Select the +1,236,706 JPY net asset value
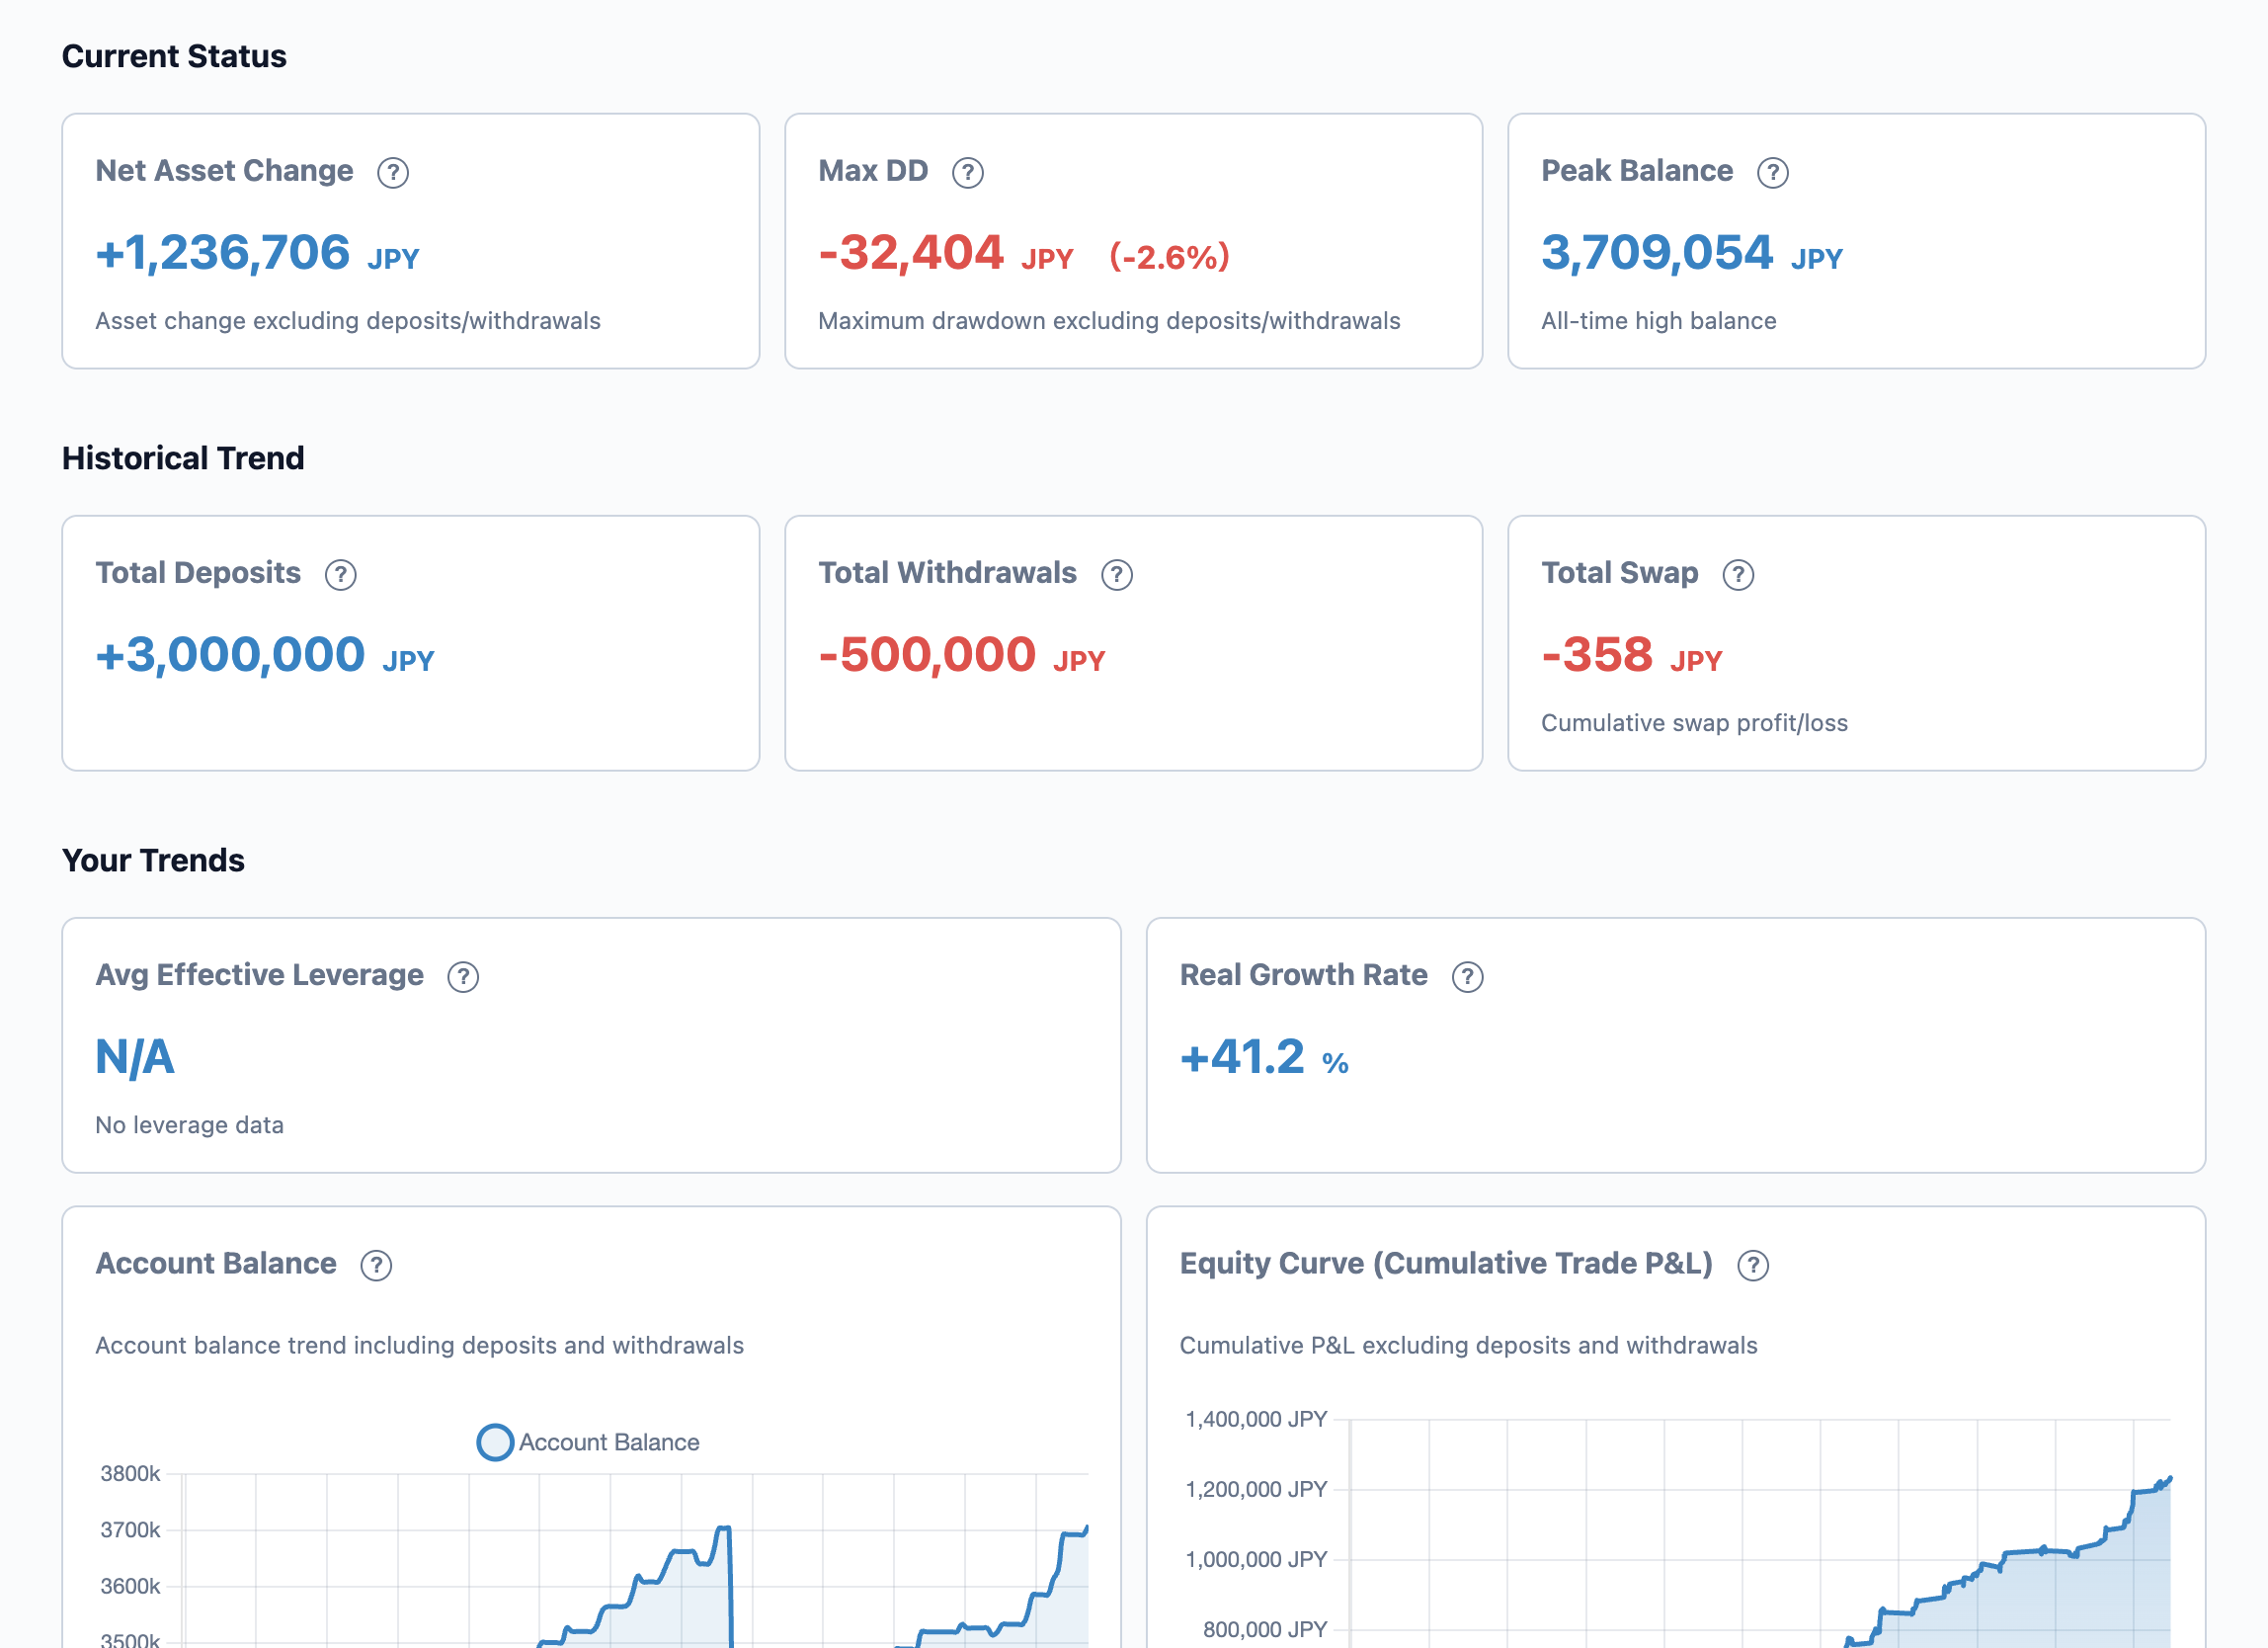The width and height of the screenshot is (2268, 1648). (257, 253)
